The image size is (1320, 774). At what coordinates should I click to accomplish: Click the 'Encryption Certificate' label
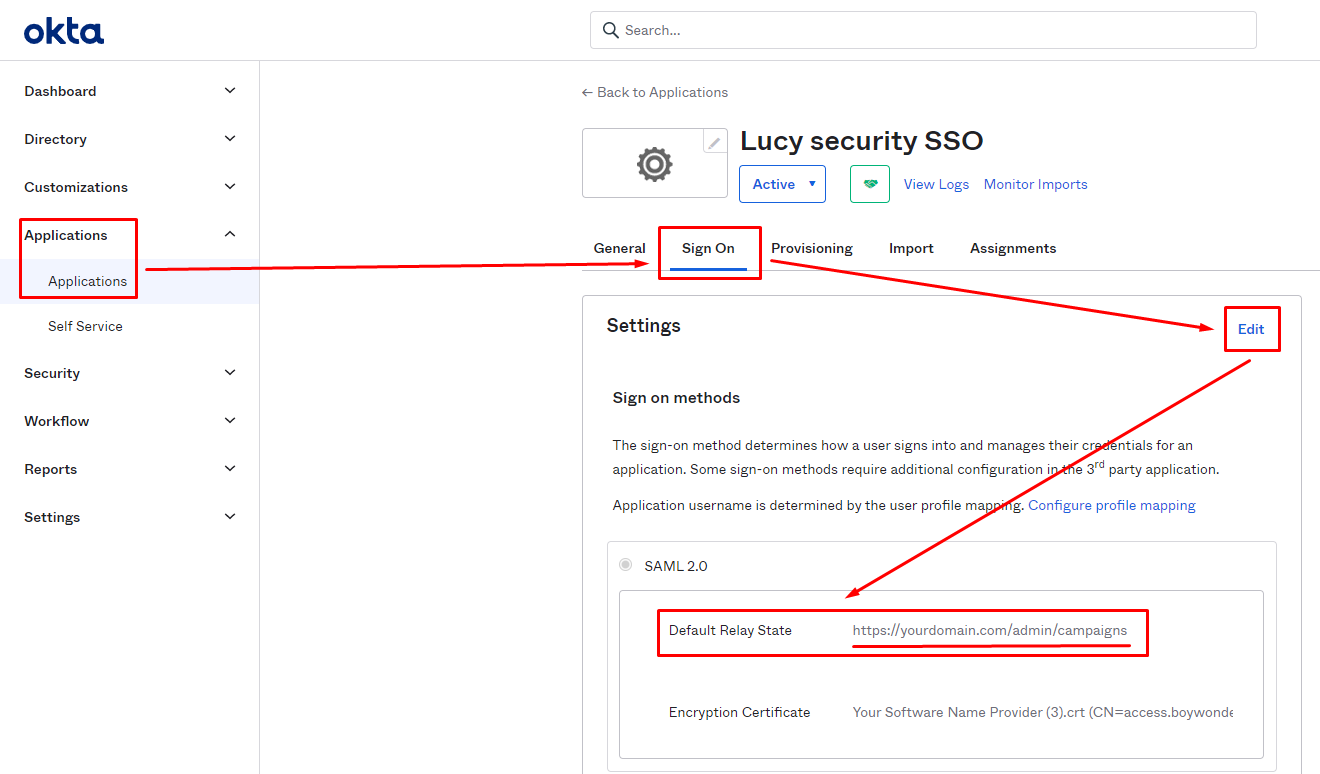pyautogui.click(x=739, y=712)
